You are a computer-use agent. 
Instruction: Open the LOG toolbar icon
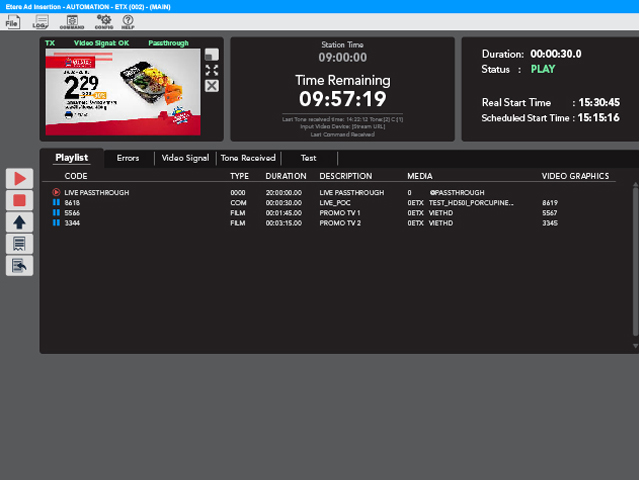tap(40, 22)
